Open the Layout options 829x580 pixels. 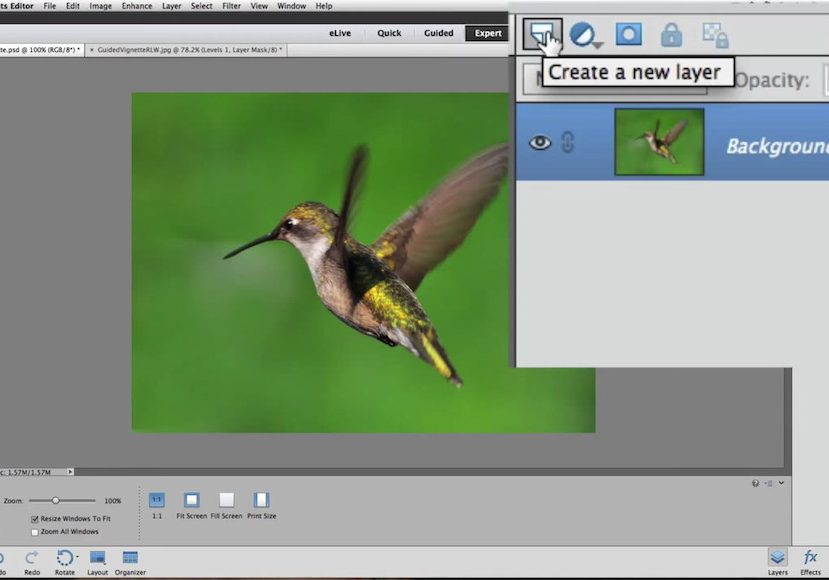[x=97, y=563]
